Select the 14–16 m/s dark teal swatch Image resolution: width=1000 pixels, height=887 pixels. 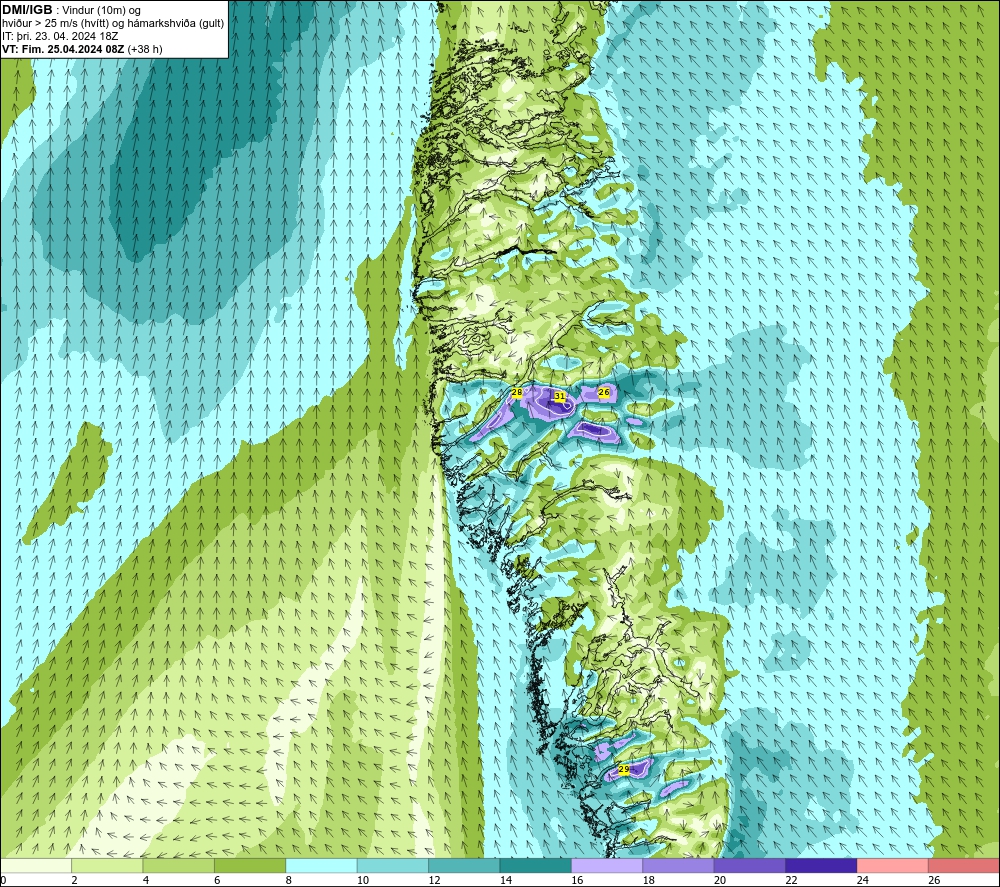pos(536,866)
